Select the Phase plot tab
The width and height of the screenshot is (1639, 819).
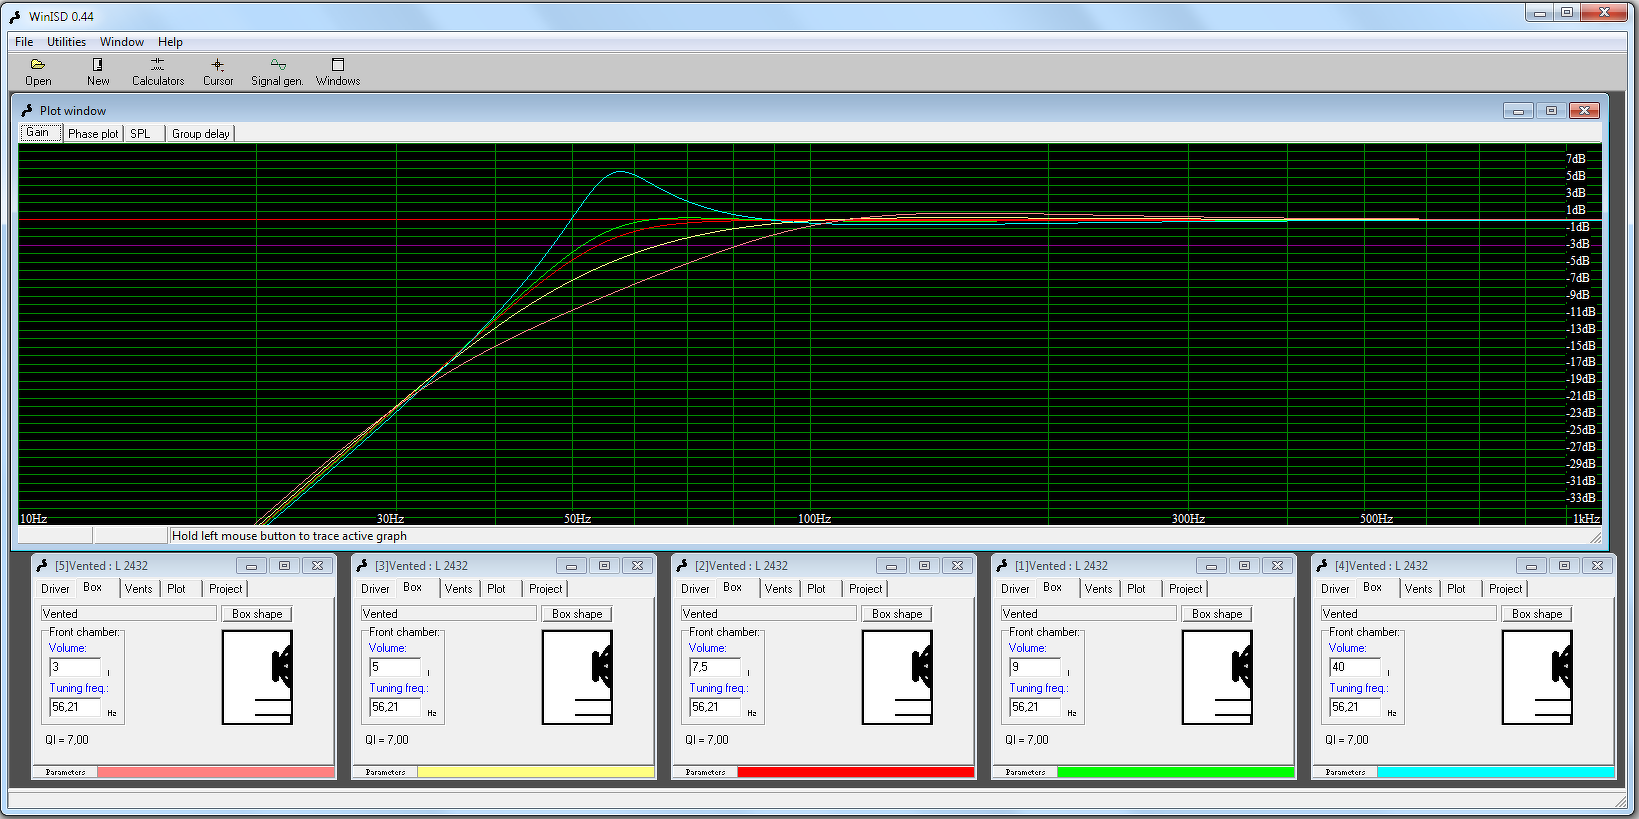[x=93, y=134]
